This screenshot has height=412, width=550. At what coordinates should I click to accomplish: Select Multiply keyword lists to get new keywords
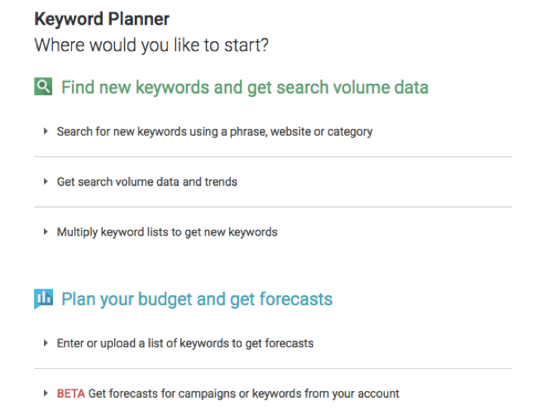tap(167, 232)
